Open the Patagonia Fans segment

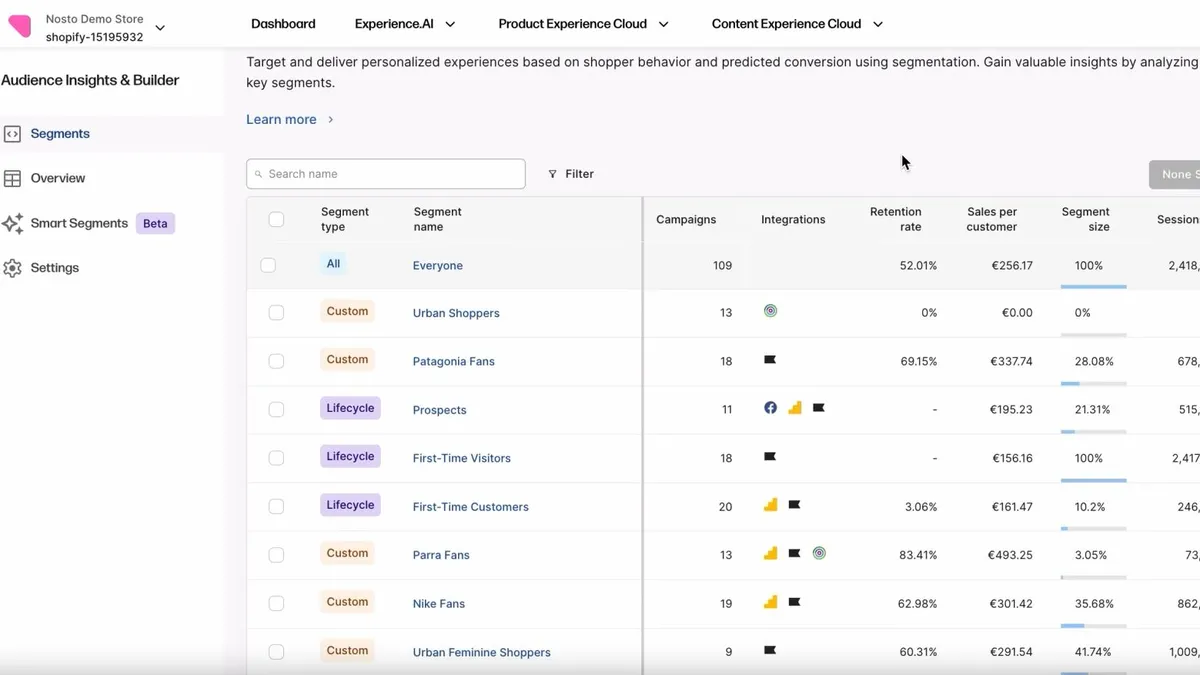[454, 361]
